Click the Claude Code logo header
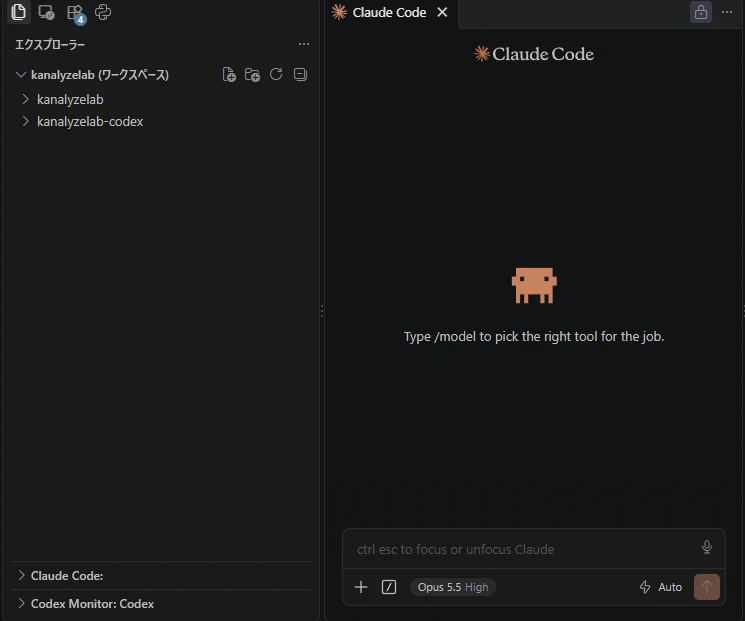 (534, 54)
